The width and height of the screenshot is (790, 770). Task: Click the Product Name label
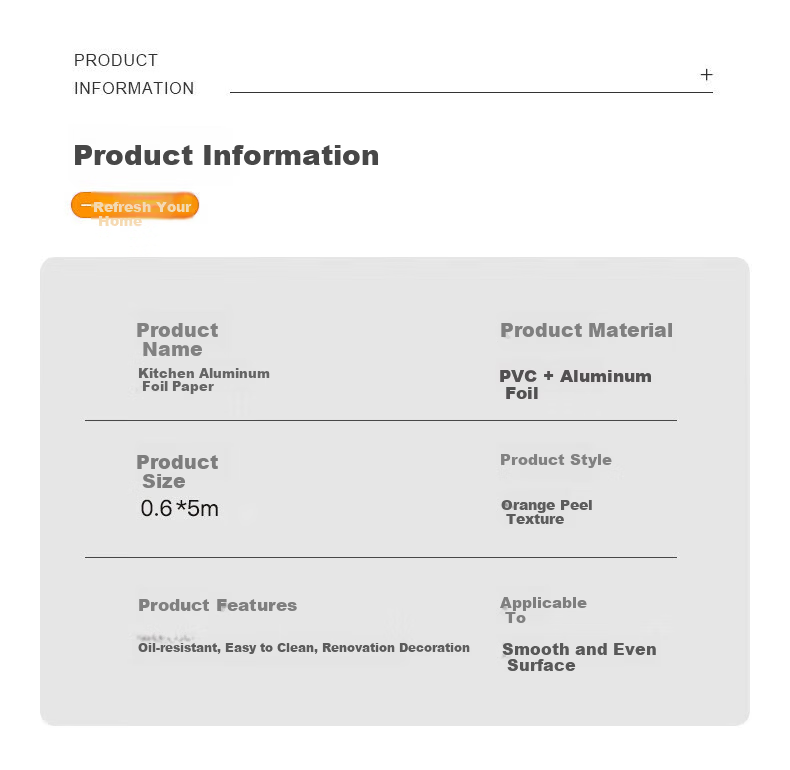pyautogui.click(x=177, y=339)
